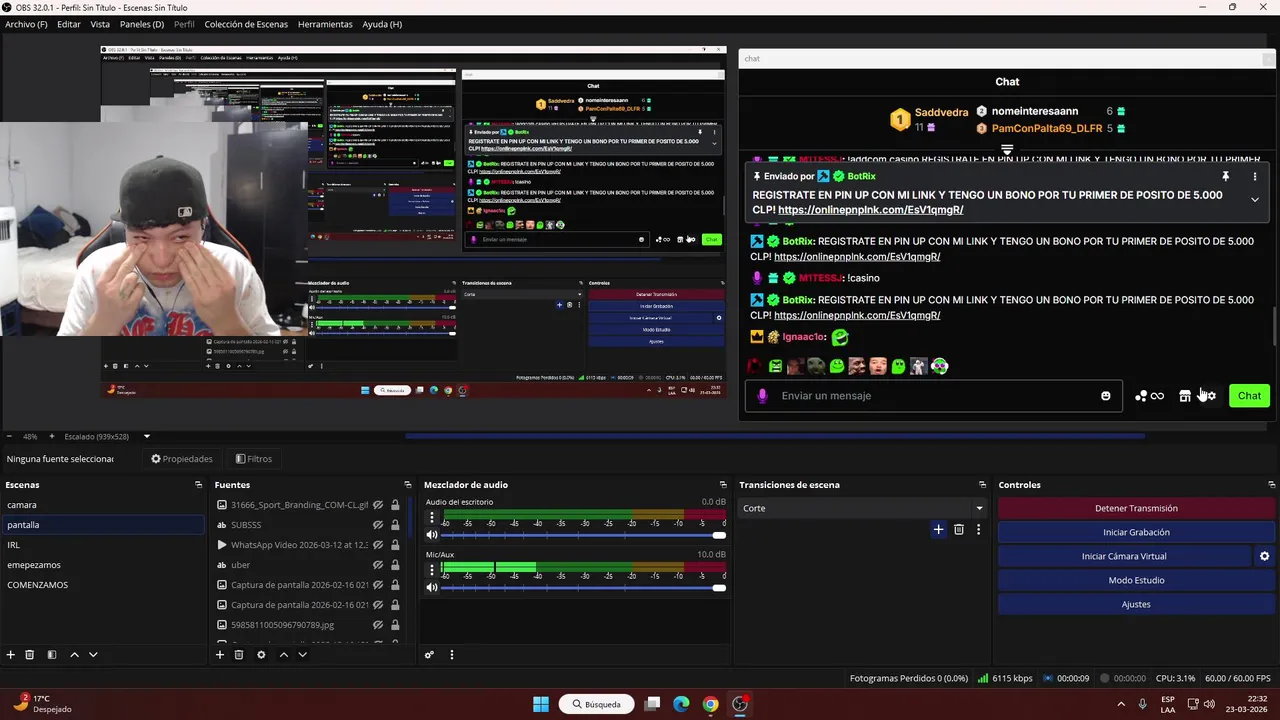Enable Modo Estudio
The width and height of the screenshot is (1280, 720).
(x=1136, y=580)
